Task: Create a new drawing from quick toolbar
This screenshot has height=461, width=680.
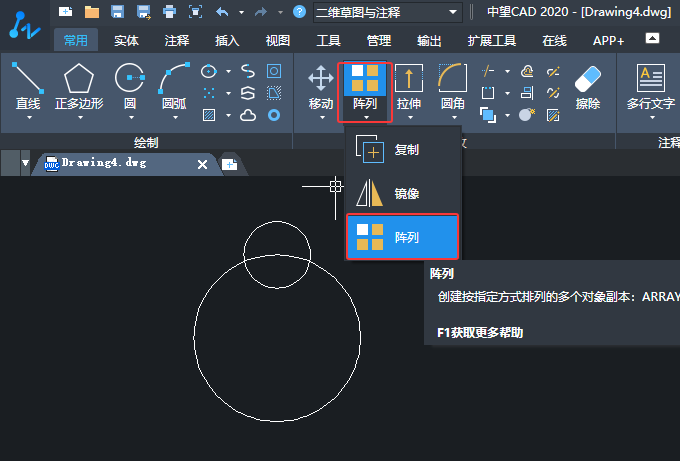Action: coord(65,12)
